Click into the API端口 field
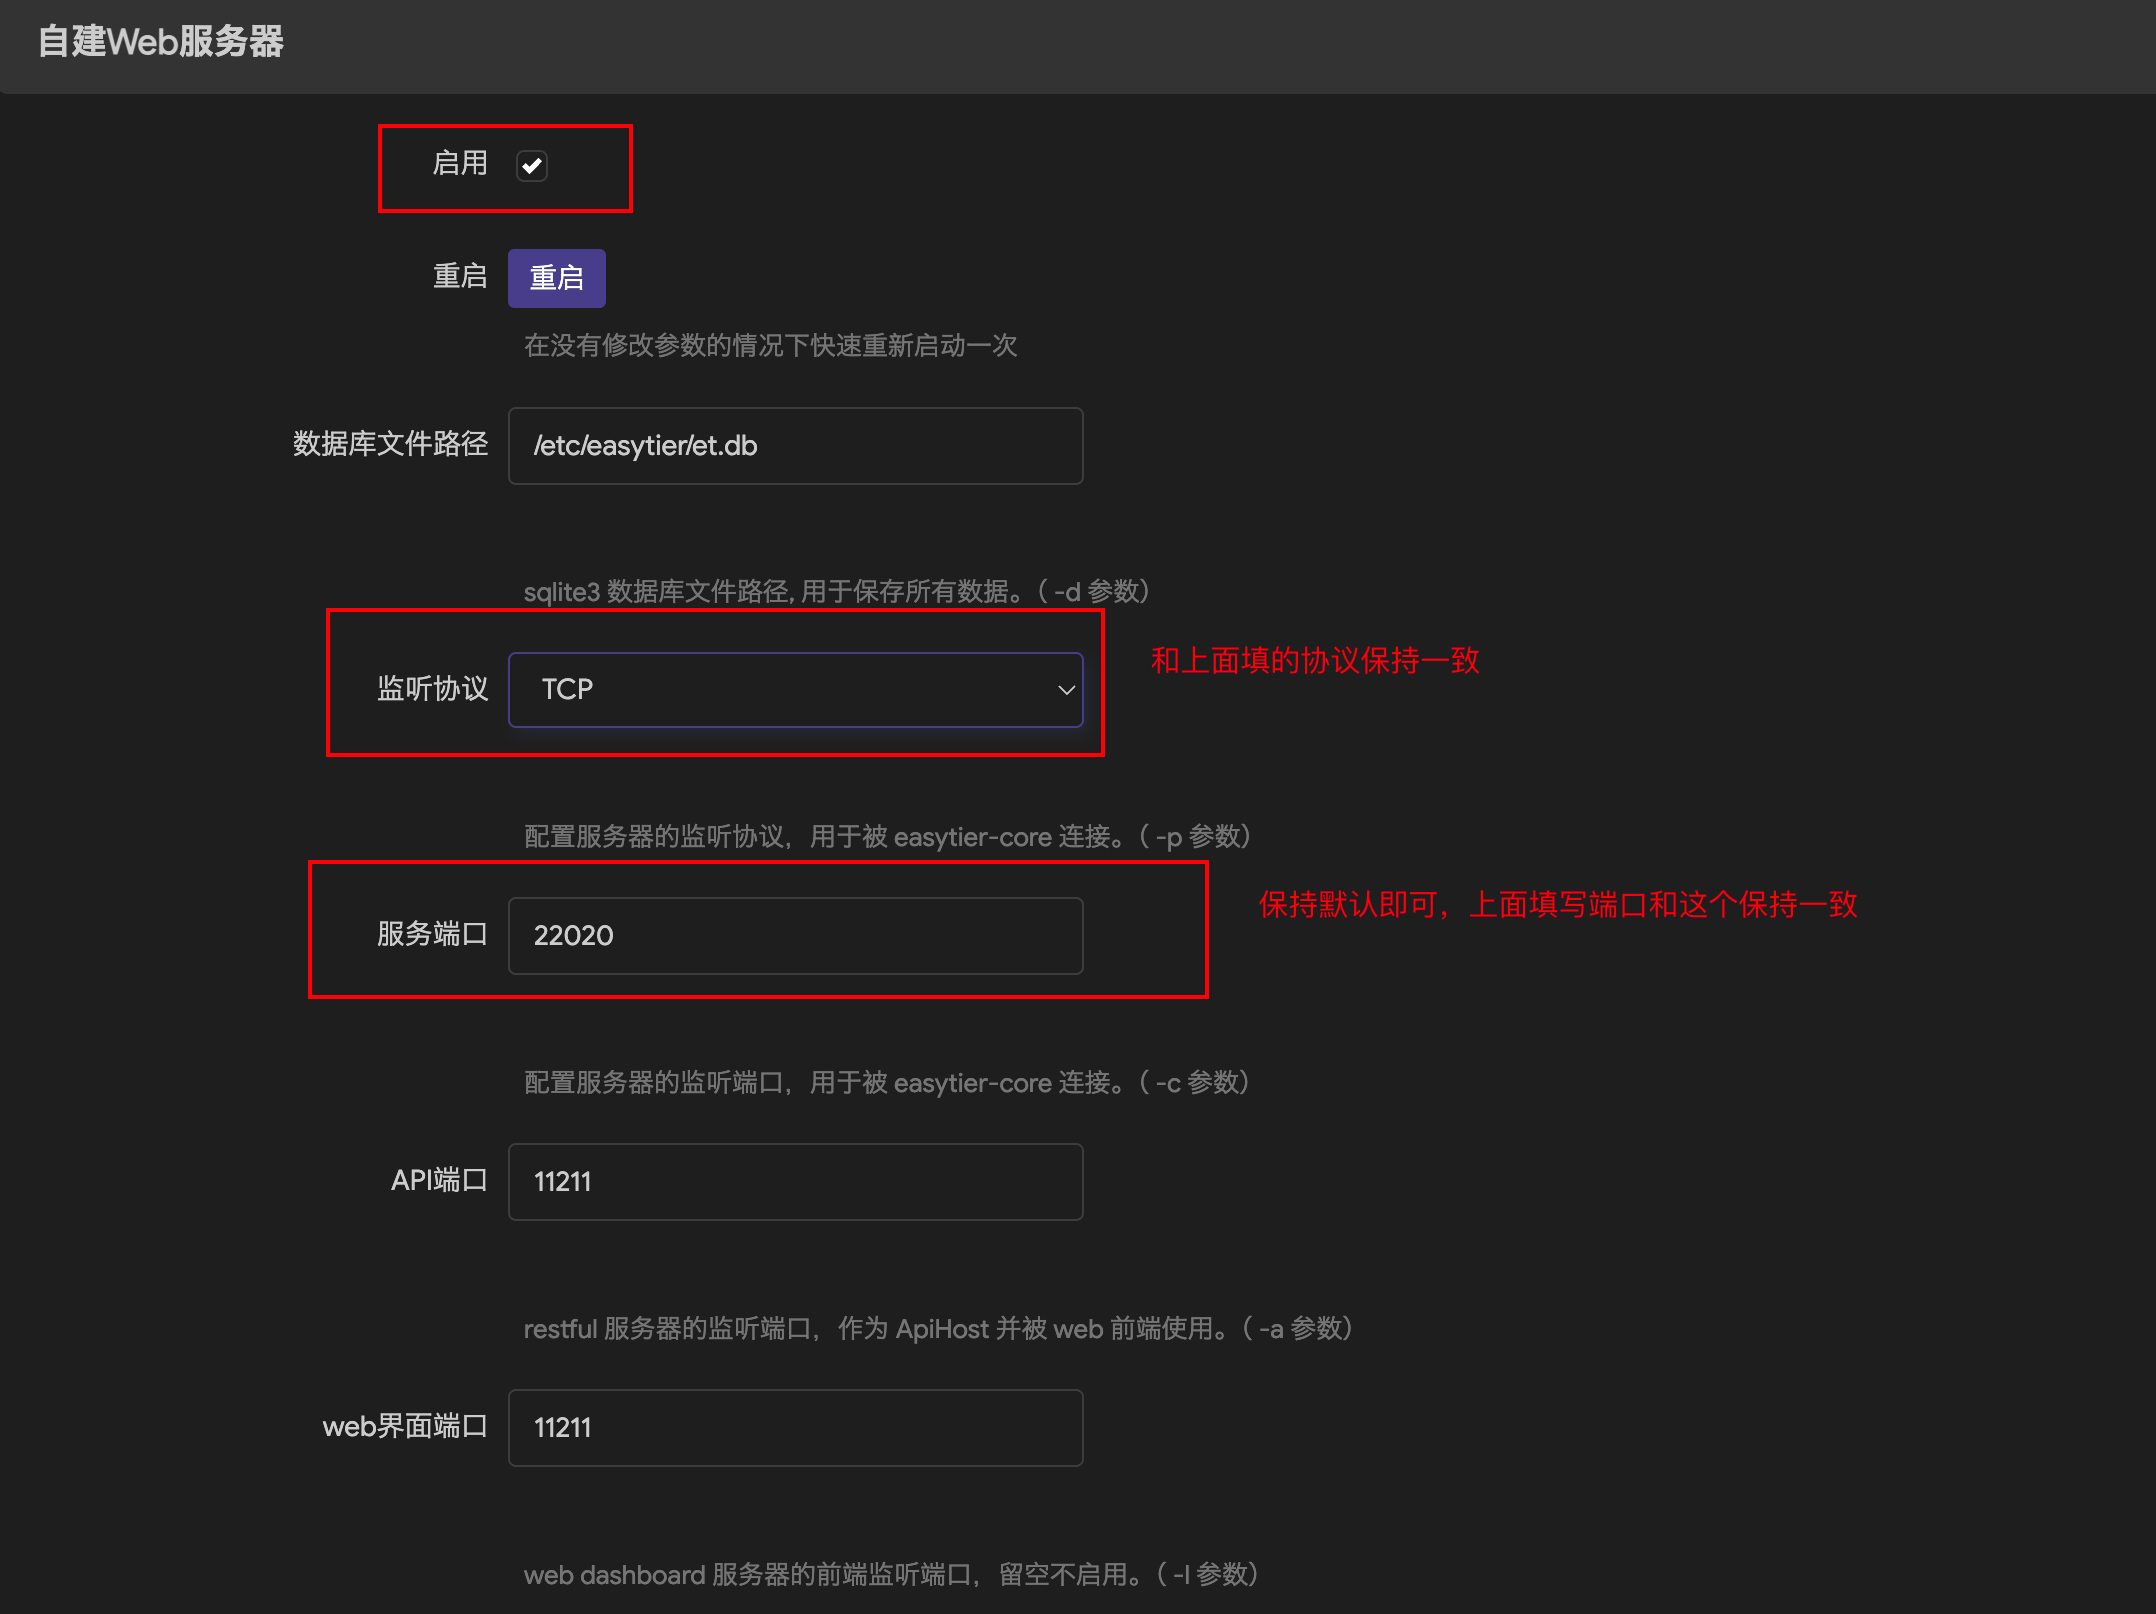 pos(795,1181)
